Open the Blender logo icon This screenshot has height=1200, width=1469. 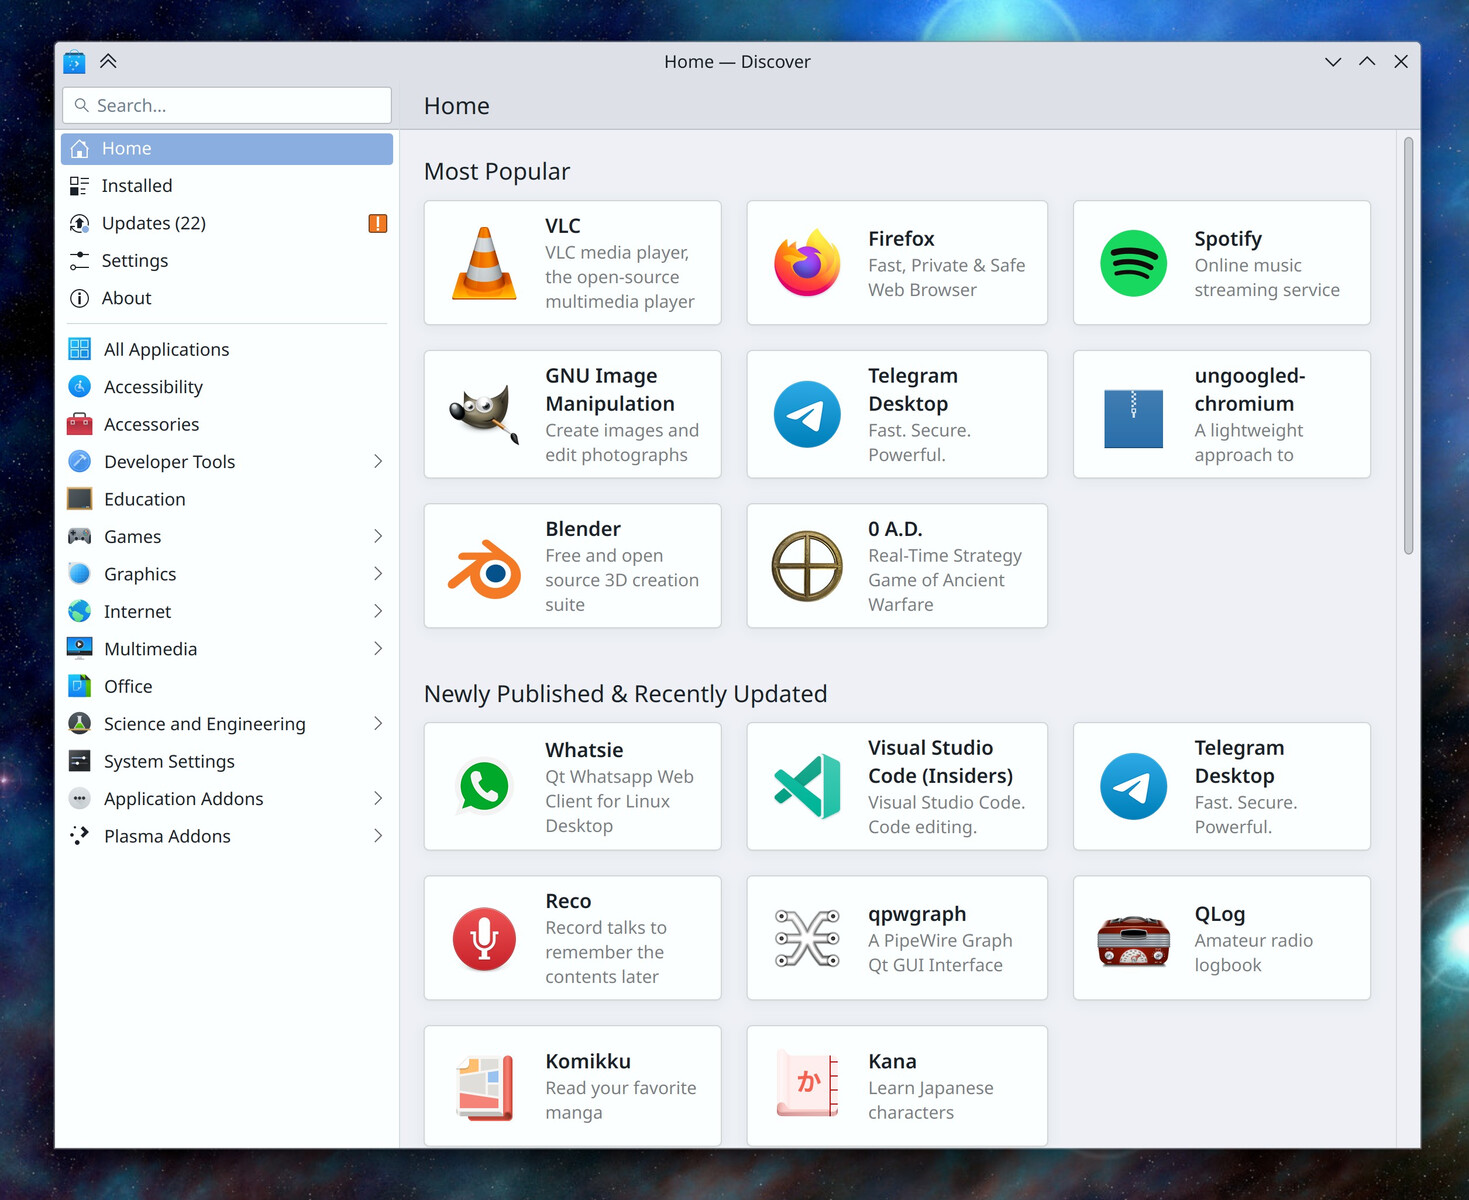pyautogui.click(x=484, y=567)
